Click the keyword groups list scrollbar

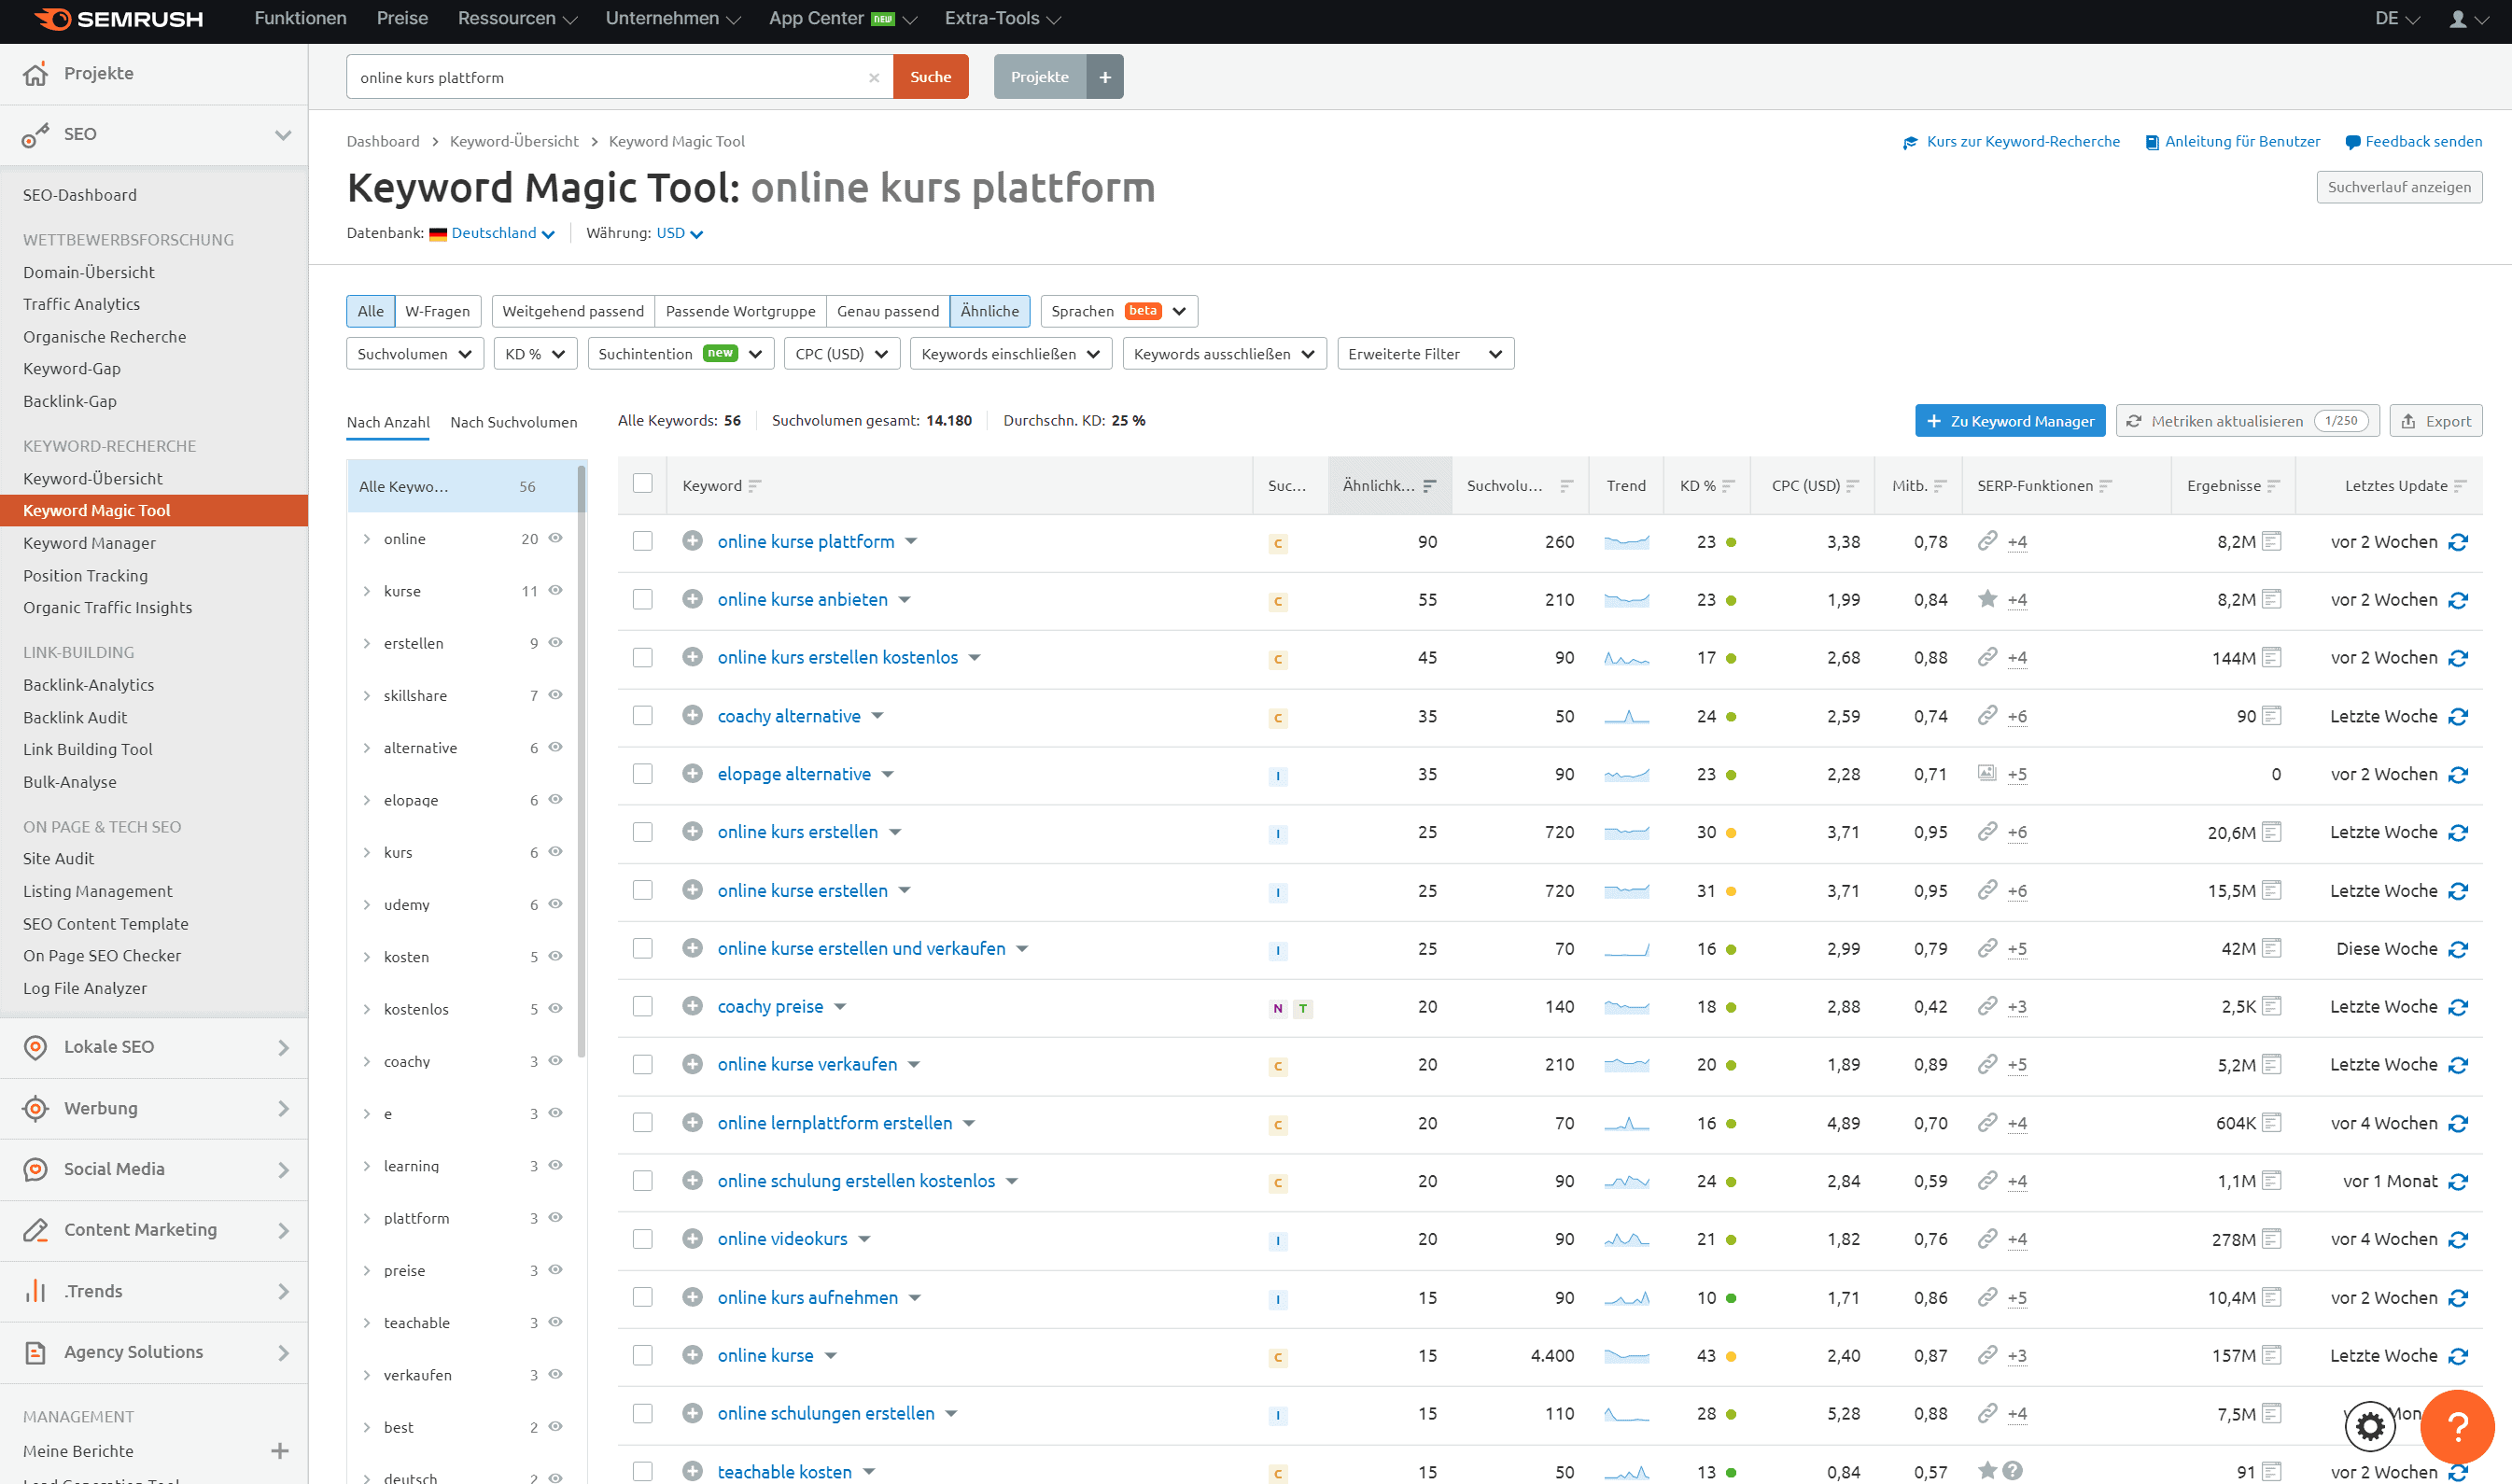coord(581,760)
